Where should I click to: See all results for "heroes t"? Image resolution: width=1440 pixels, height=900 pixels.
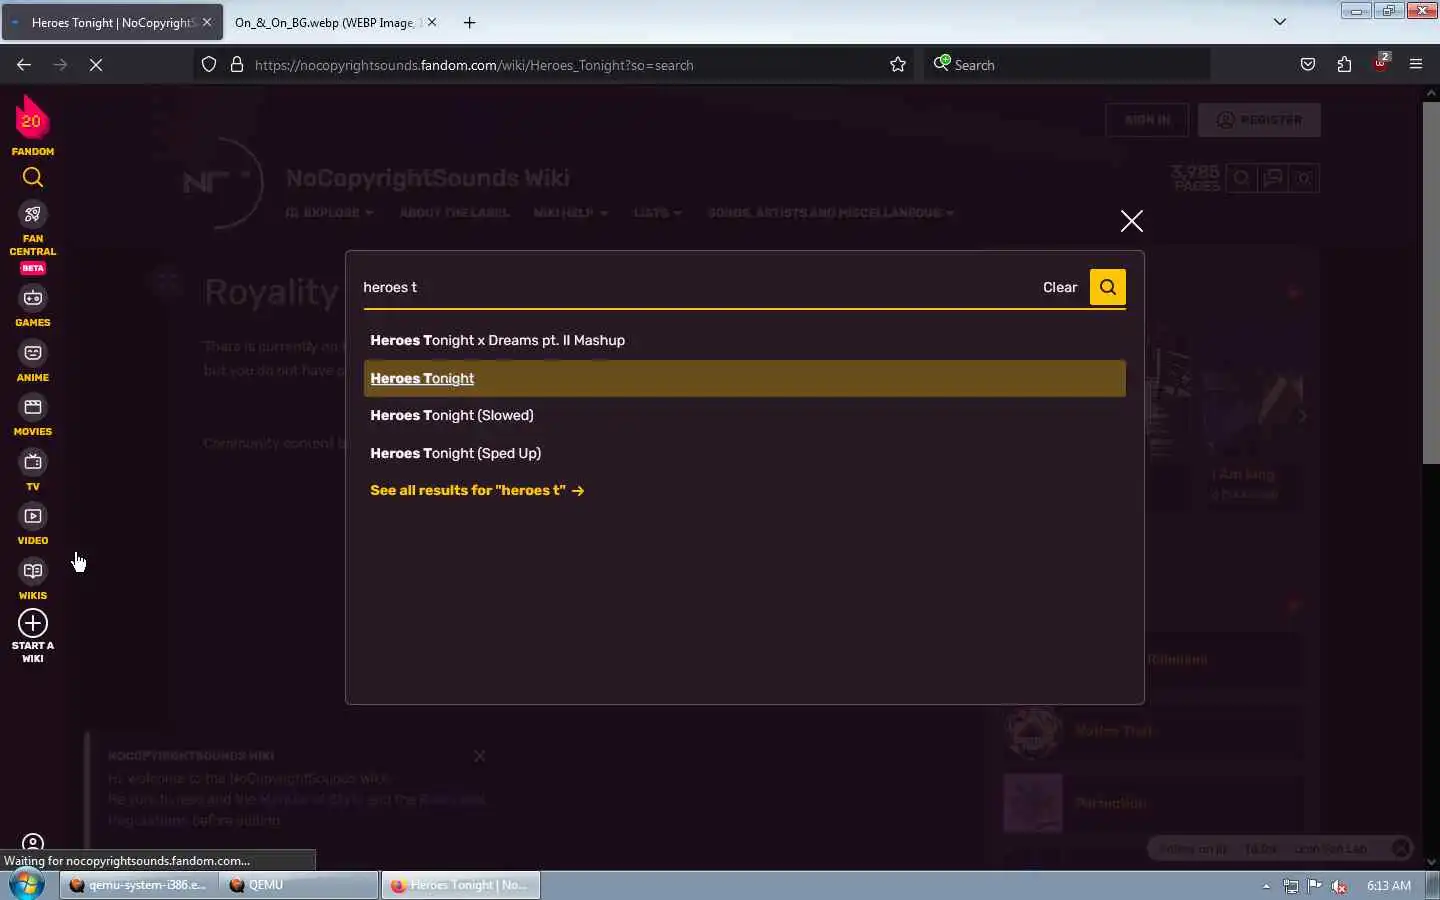(477, 490)
